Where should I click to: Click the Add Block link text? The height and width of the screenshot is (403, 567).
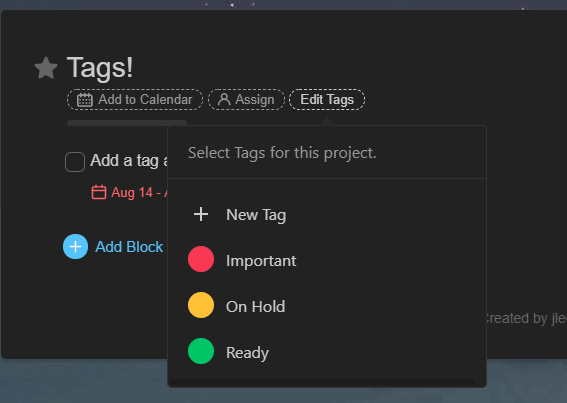point(129,247)
